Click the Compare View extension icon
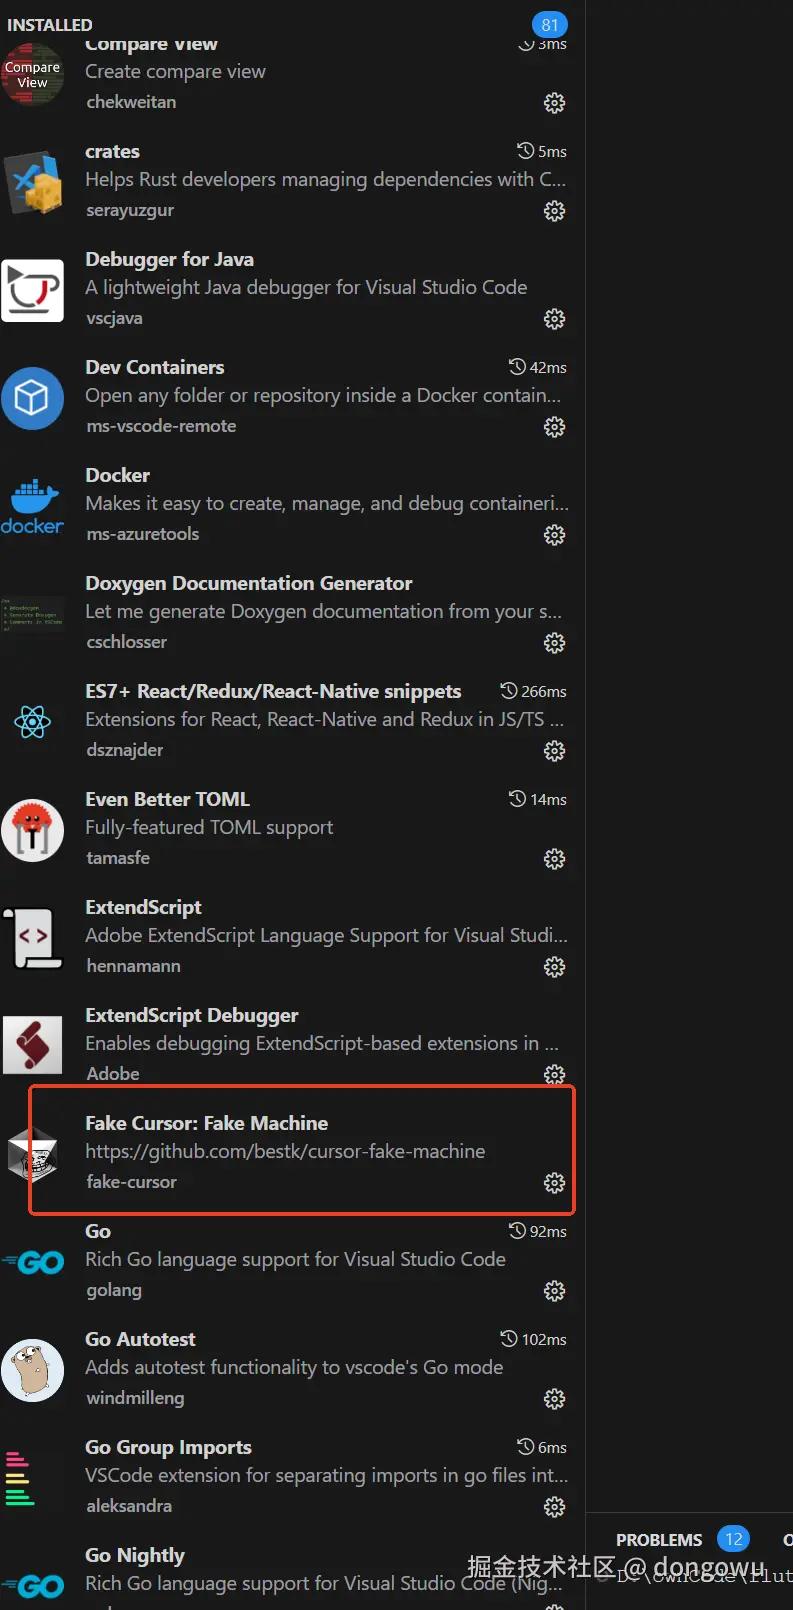The height and width of the screenshot is (1610, 793). point(33,74)
